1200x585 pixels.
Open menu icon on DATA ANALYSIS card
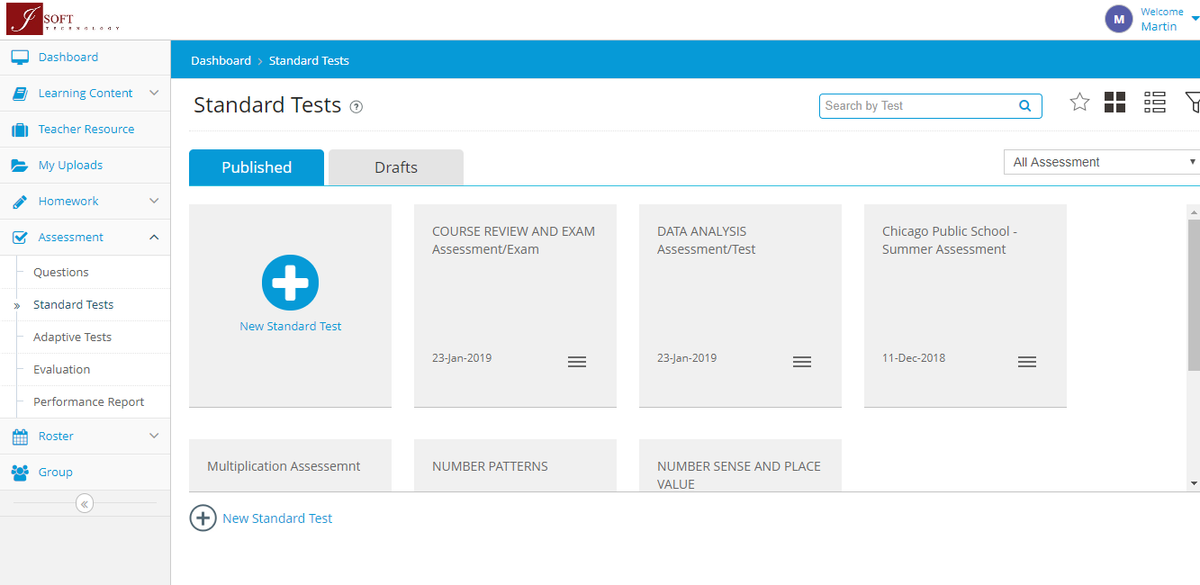coord(802,362)
